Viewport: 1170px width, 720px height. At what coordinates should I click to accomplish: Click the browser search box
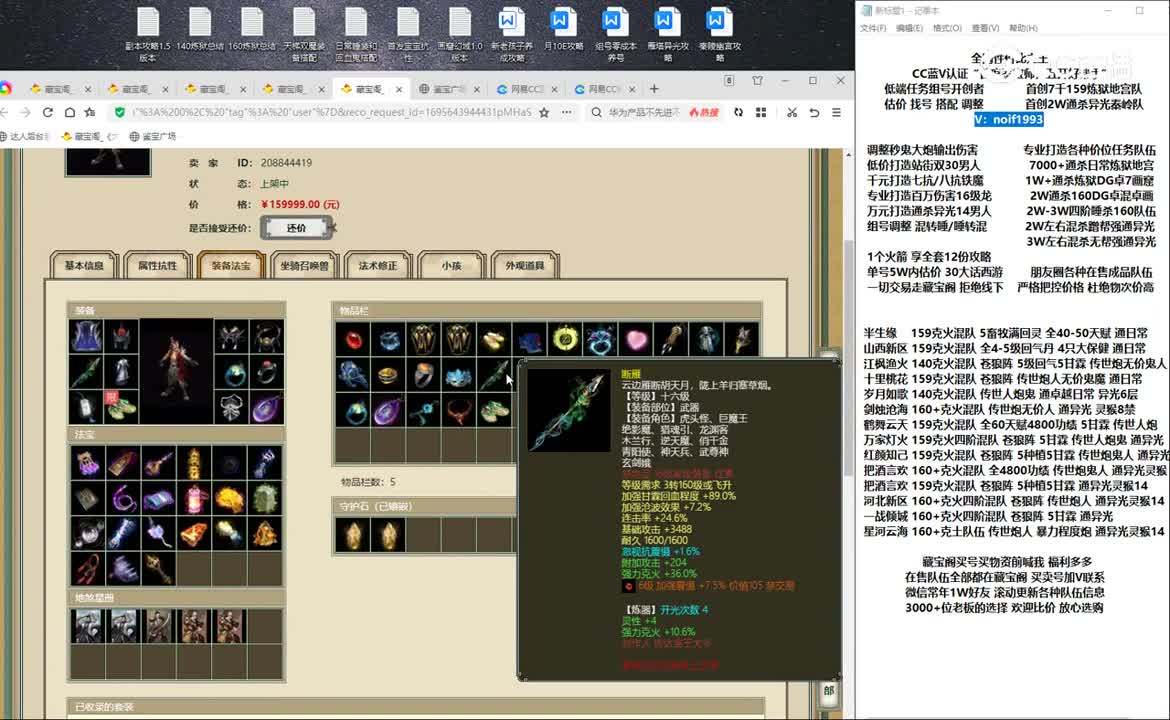click(x=644, y=112)
